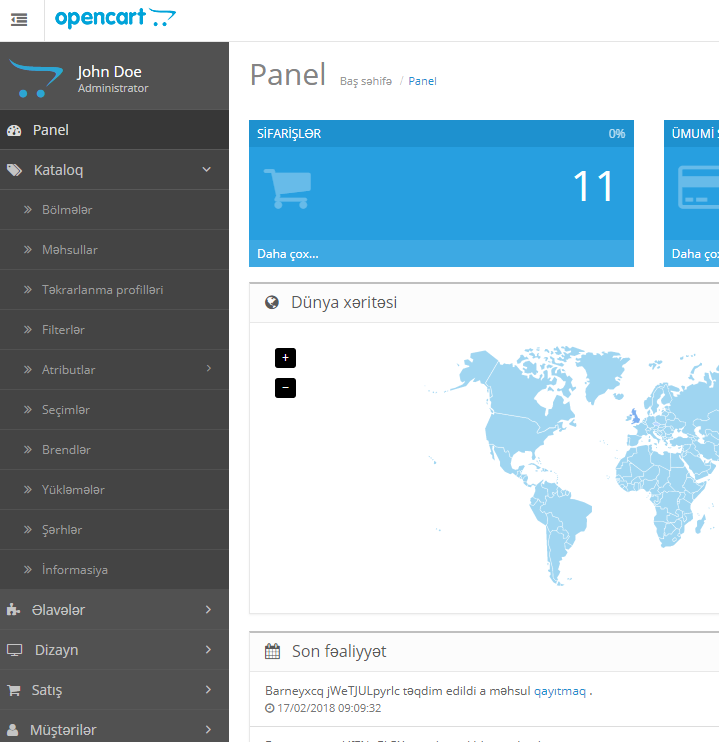Click the Son fəaliyyət panel heading
The image size is (719, 742).
click(339, 652)
